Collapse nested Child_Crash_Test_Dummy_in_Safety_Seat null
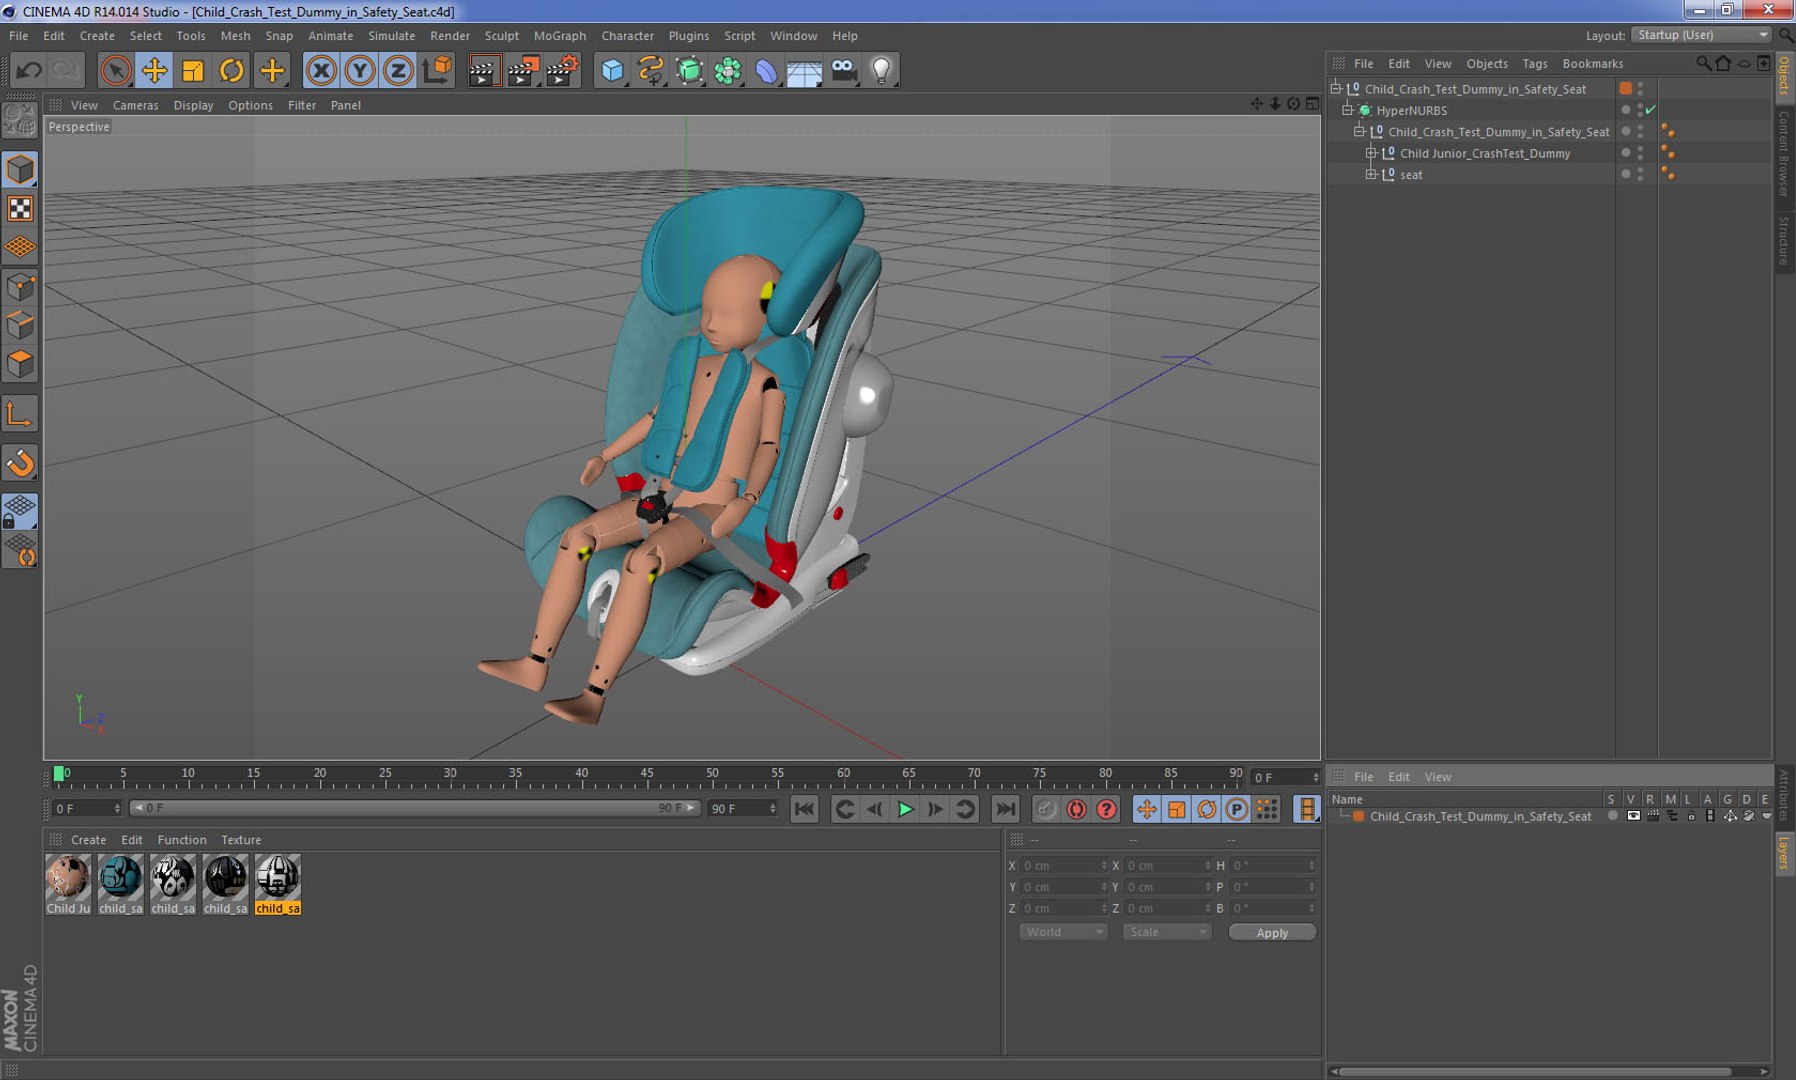The width and height of the screenshot is (1796, 1080). pyautogui.click(x=1359, y=132)
